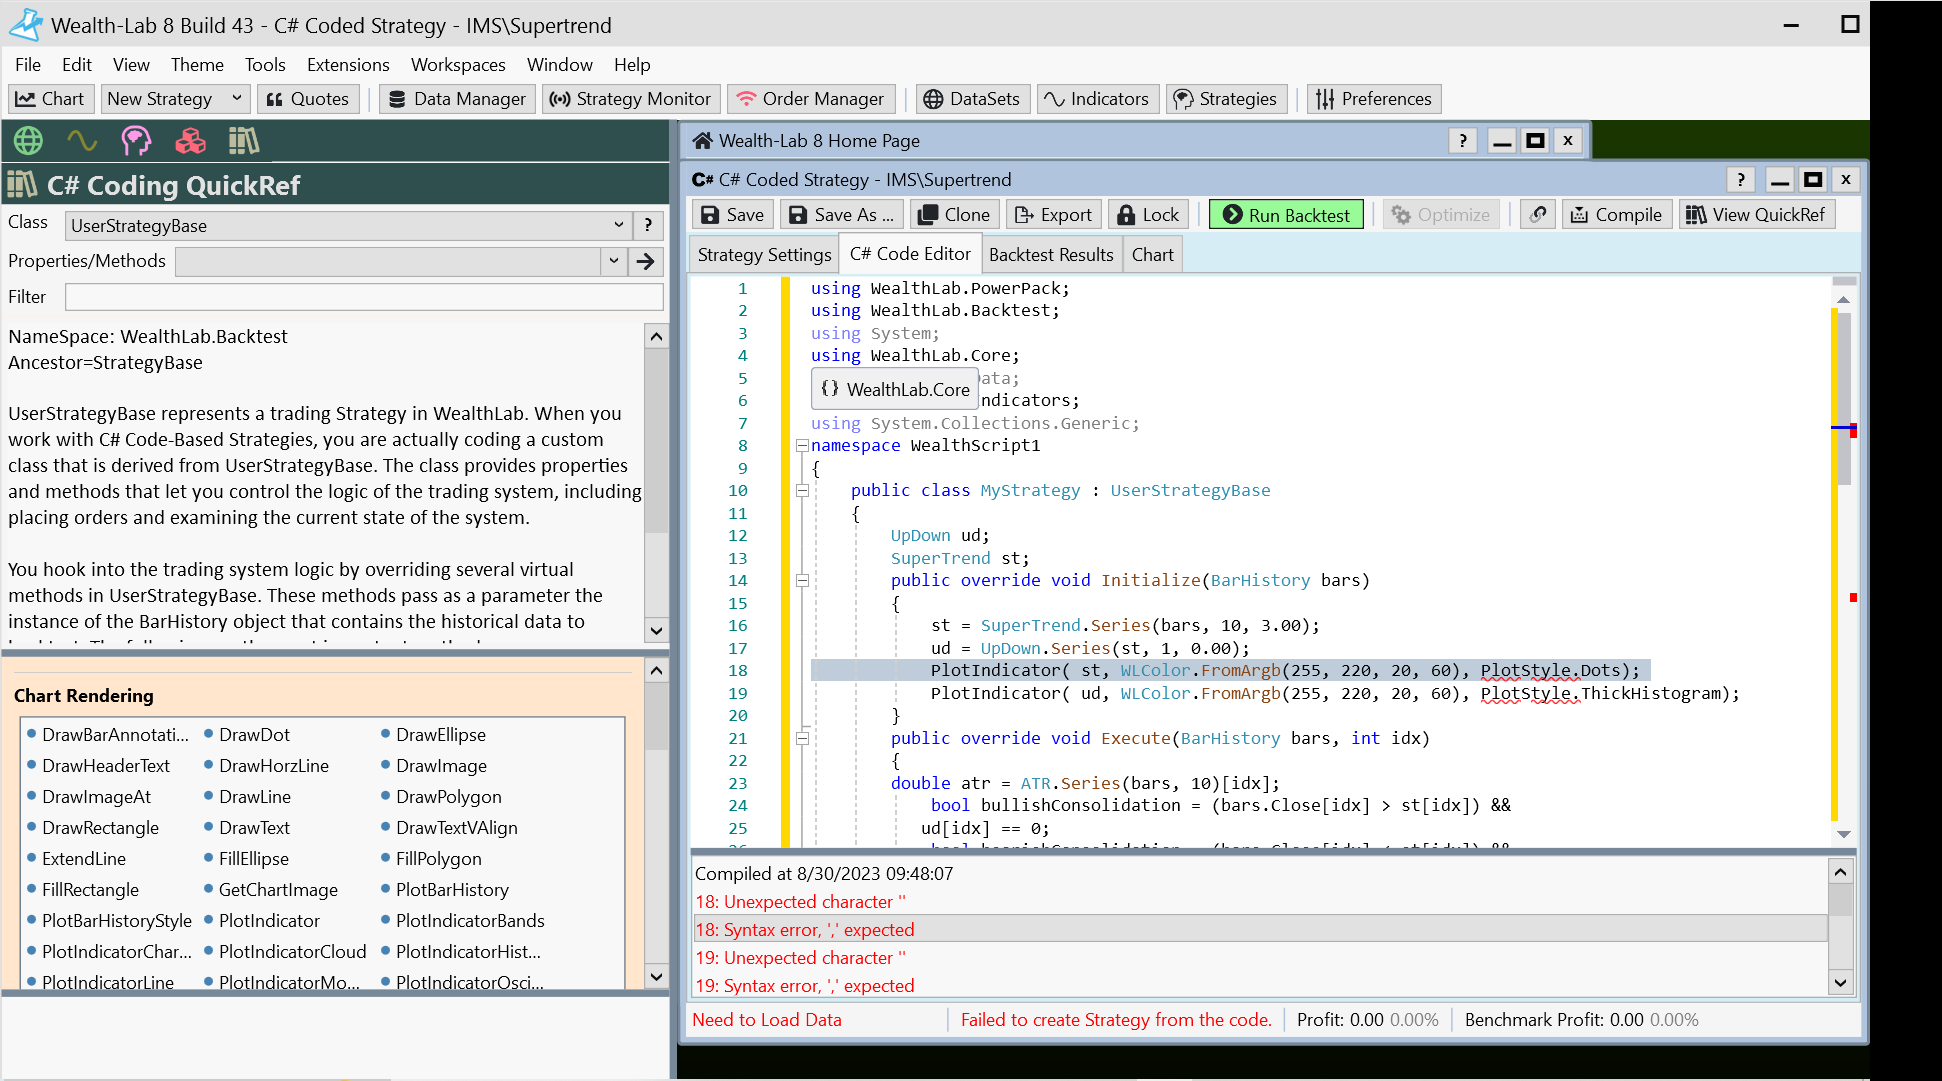Collapse the Initialize method fold marker
Image resolution: width=1942 pixels, height=1081 pixels.
(802, 581)
